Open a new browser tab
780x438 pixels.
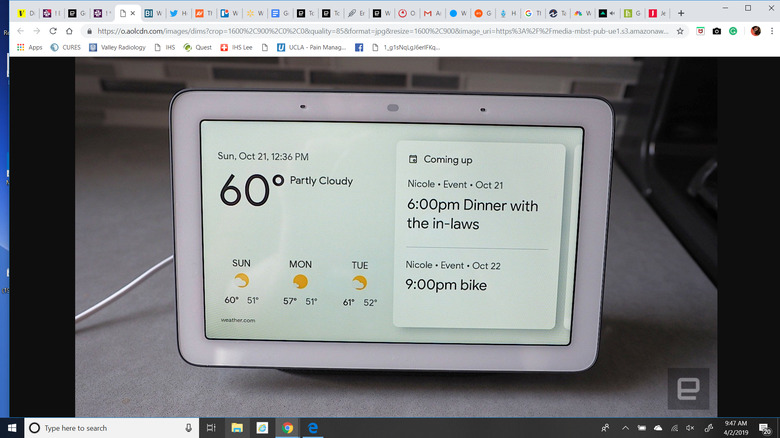[x=681, y=14]
